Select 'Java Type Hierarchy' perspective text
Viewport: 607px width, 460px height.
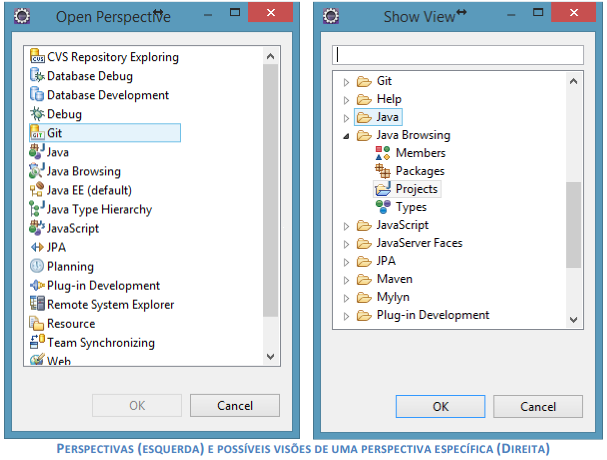point(99,209)
